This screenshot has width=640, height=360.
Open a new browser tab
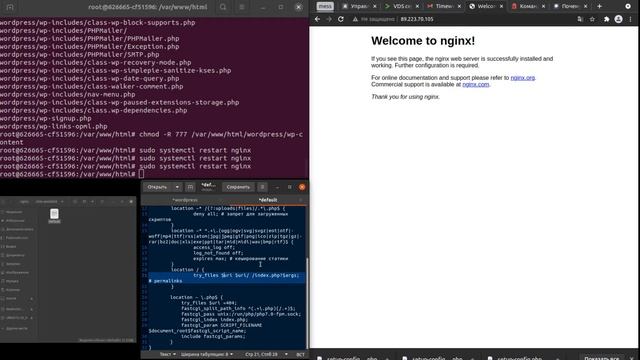pyautogui.click(x=599, y=6)
